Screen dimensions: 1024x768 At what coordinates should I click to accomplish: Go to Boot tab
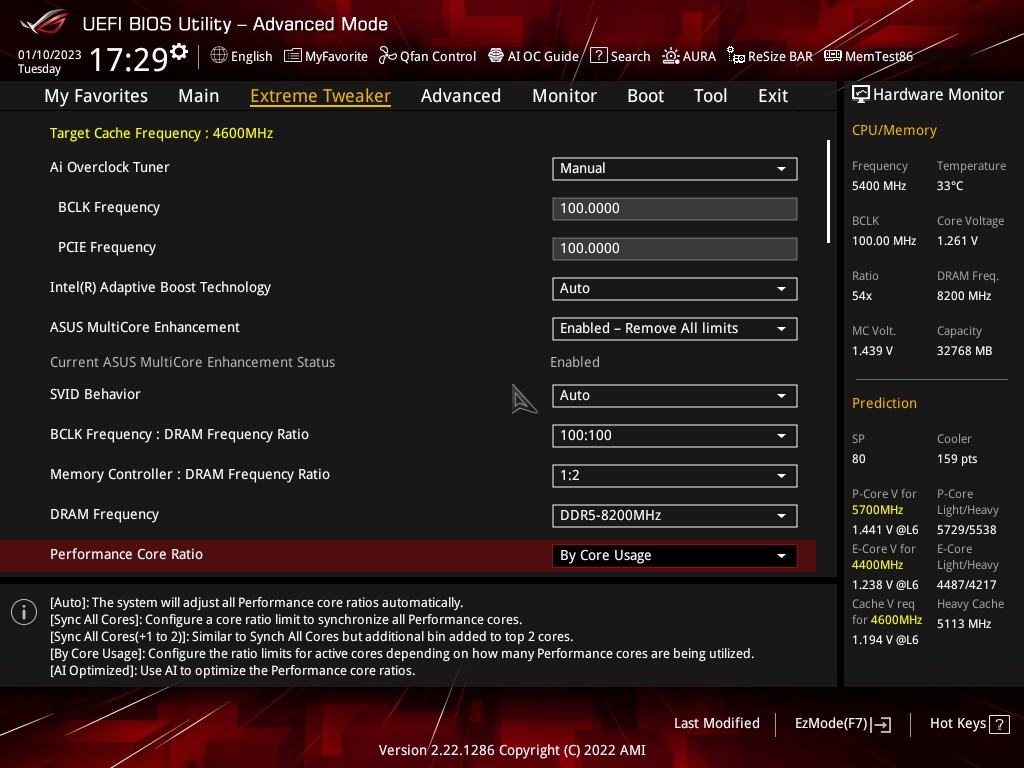[645, 96]
